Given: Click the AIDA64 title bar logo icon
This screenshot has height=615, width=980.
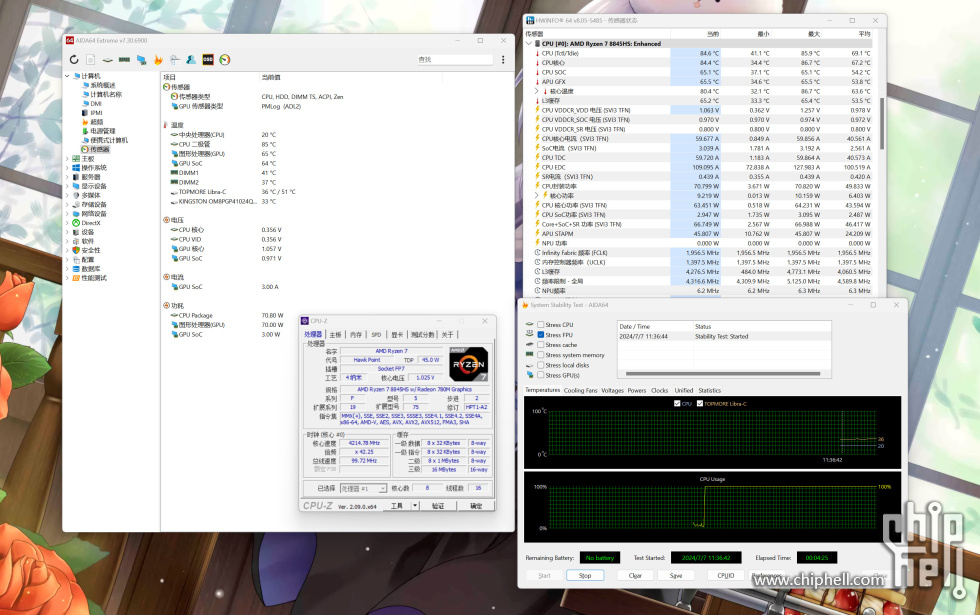Looking at the screenshot, I should [70, 40].
